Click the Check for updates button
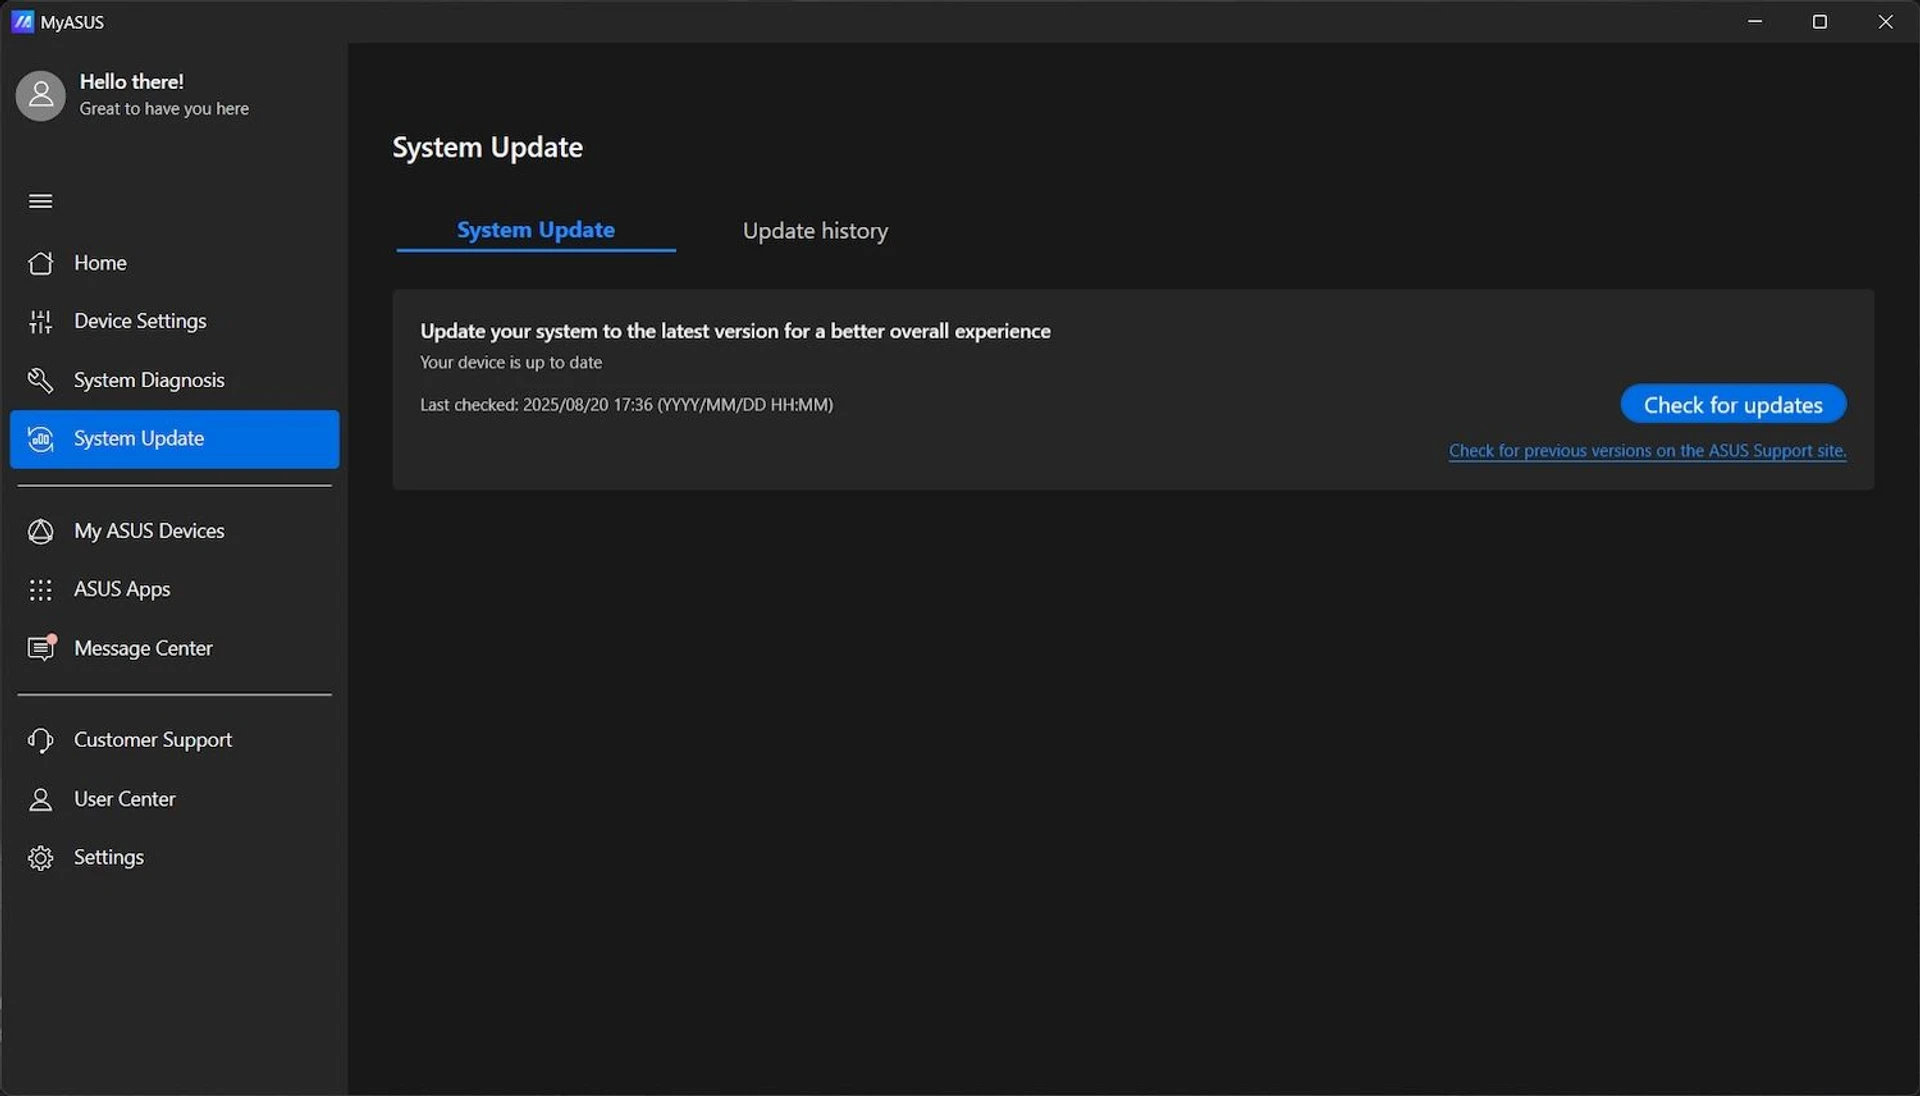 tap(1733, 404)
